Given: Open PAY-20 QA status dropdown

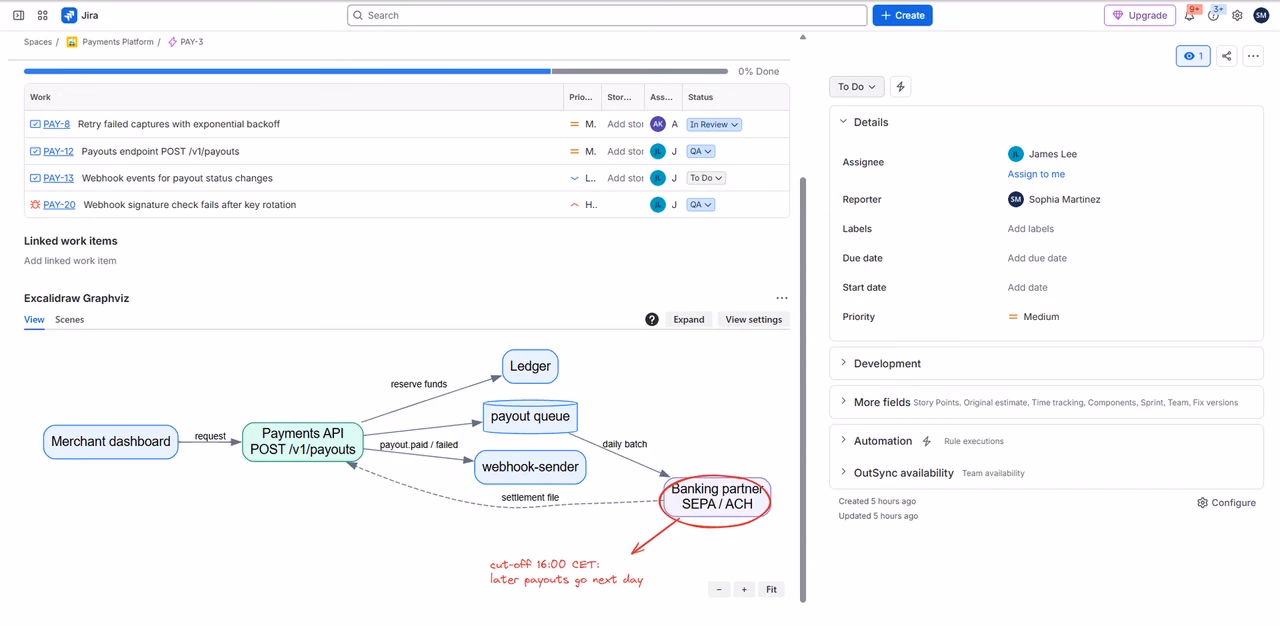Looking at the screenshot, I should pyautogui.click(x=701, y=204).
